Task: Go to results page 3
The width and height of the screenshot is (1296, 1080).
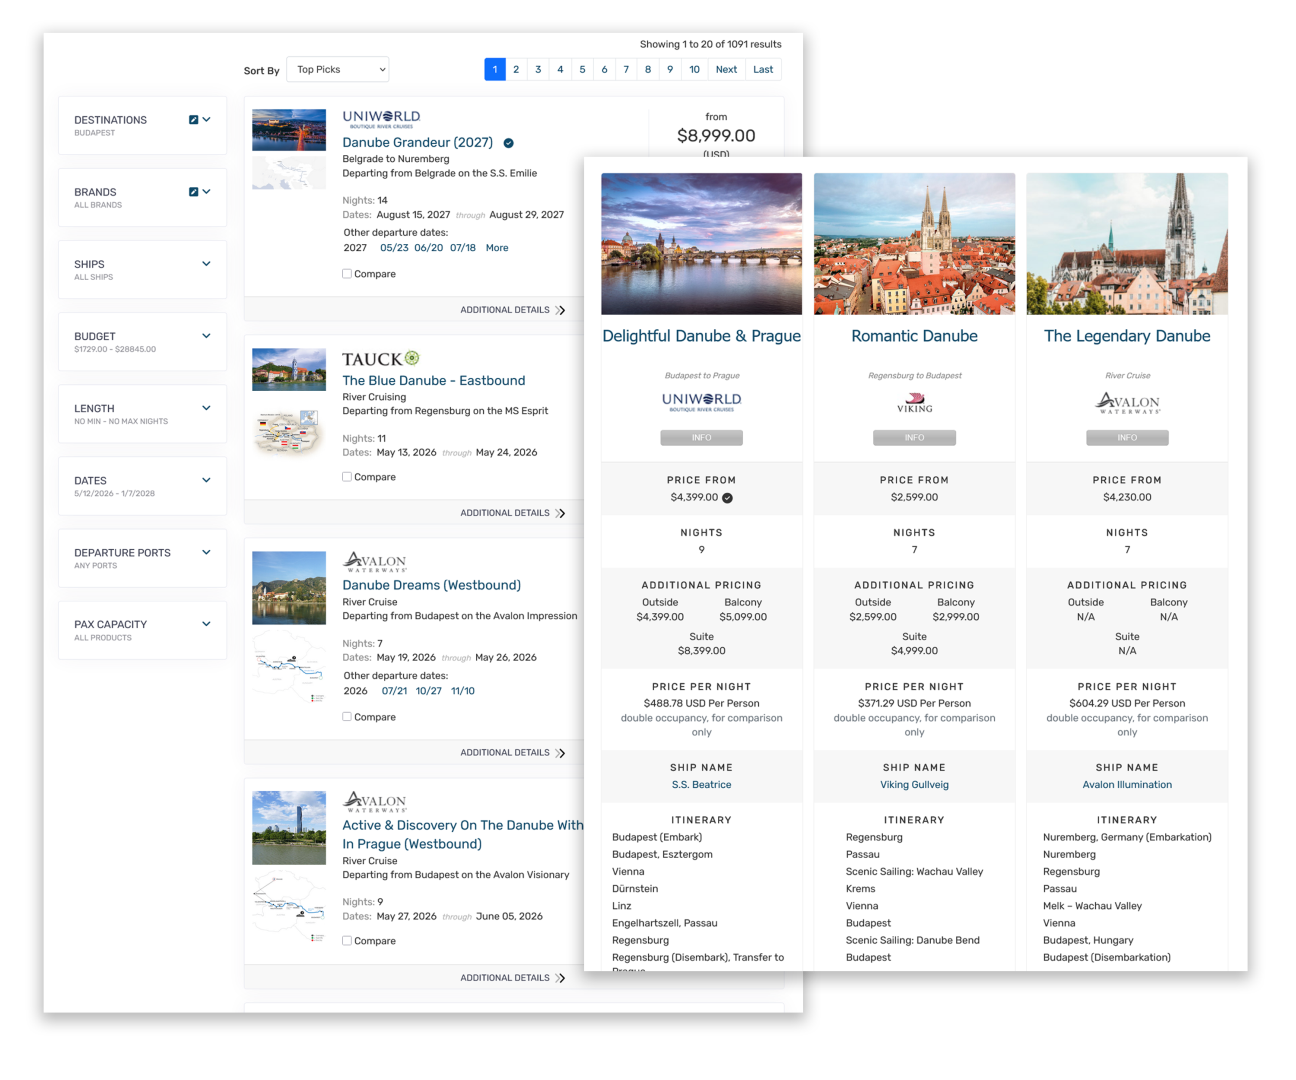Action: 538,70
